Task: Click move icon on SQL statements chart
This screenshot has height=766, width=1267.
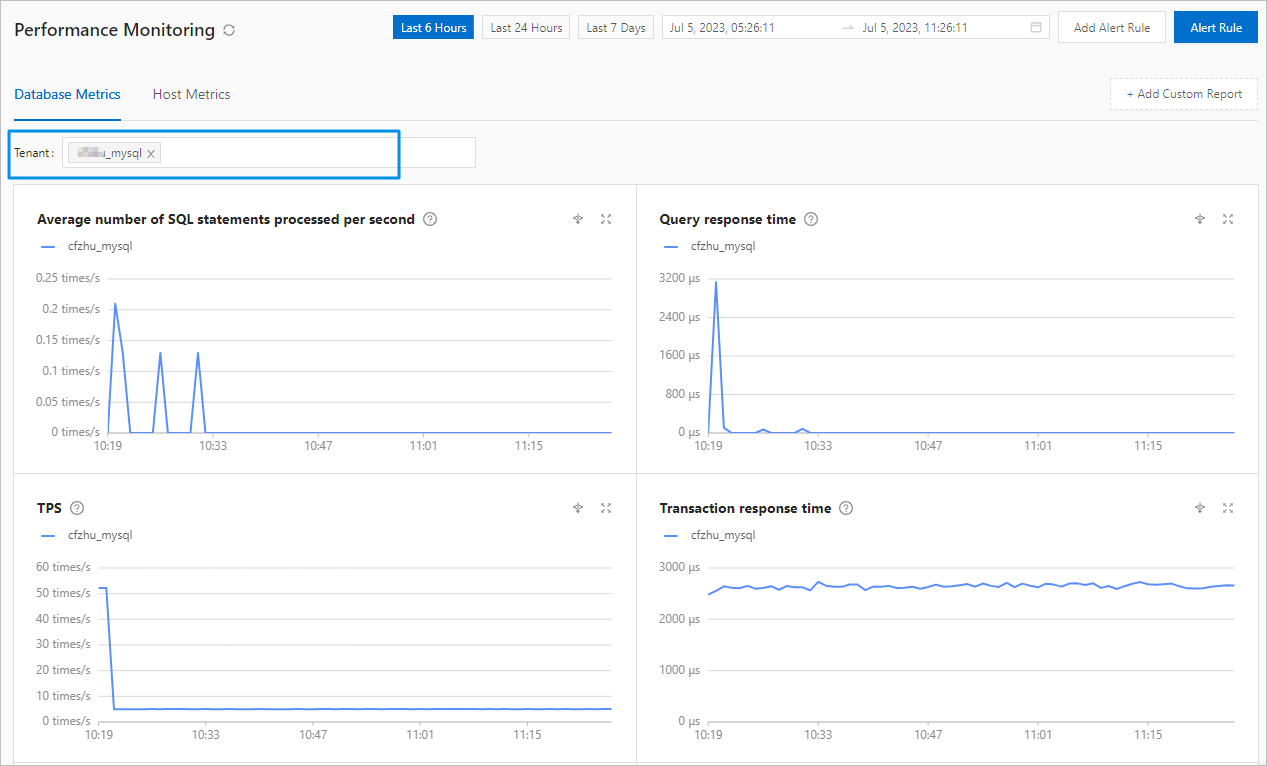Action: (x=577, y=219)
